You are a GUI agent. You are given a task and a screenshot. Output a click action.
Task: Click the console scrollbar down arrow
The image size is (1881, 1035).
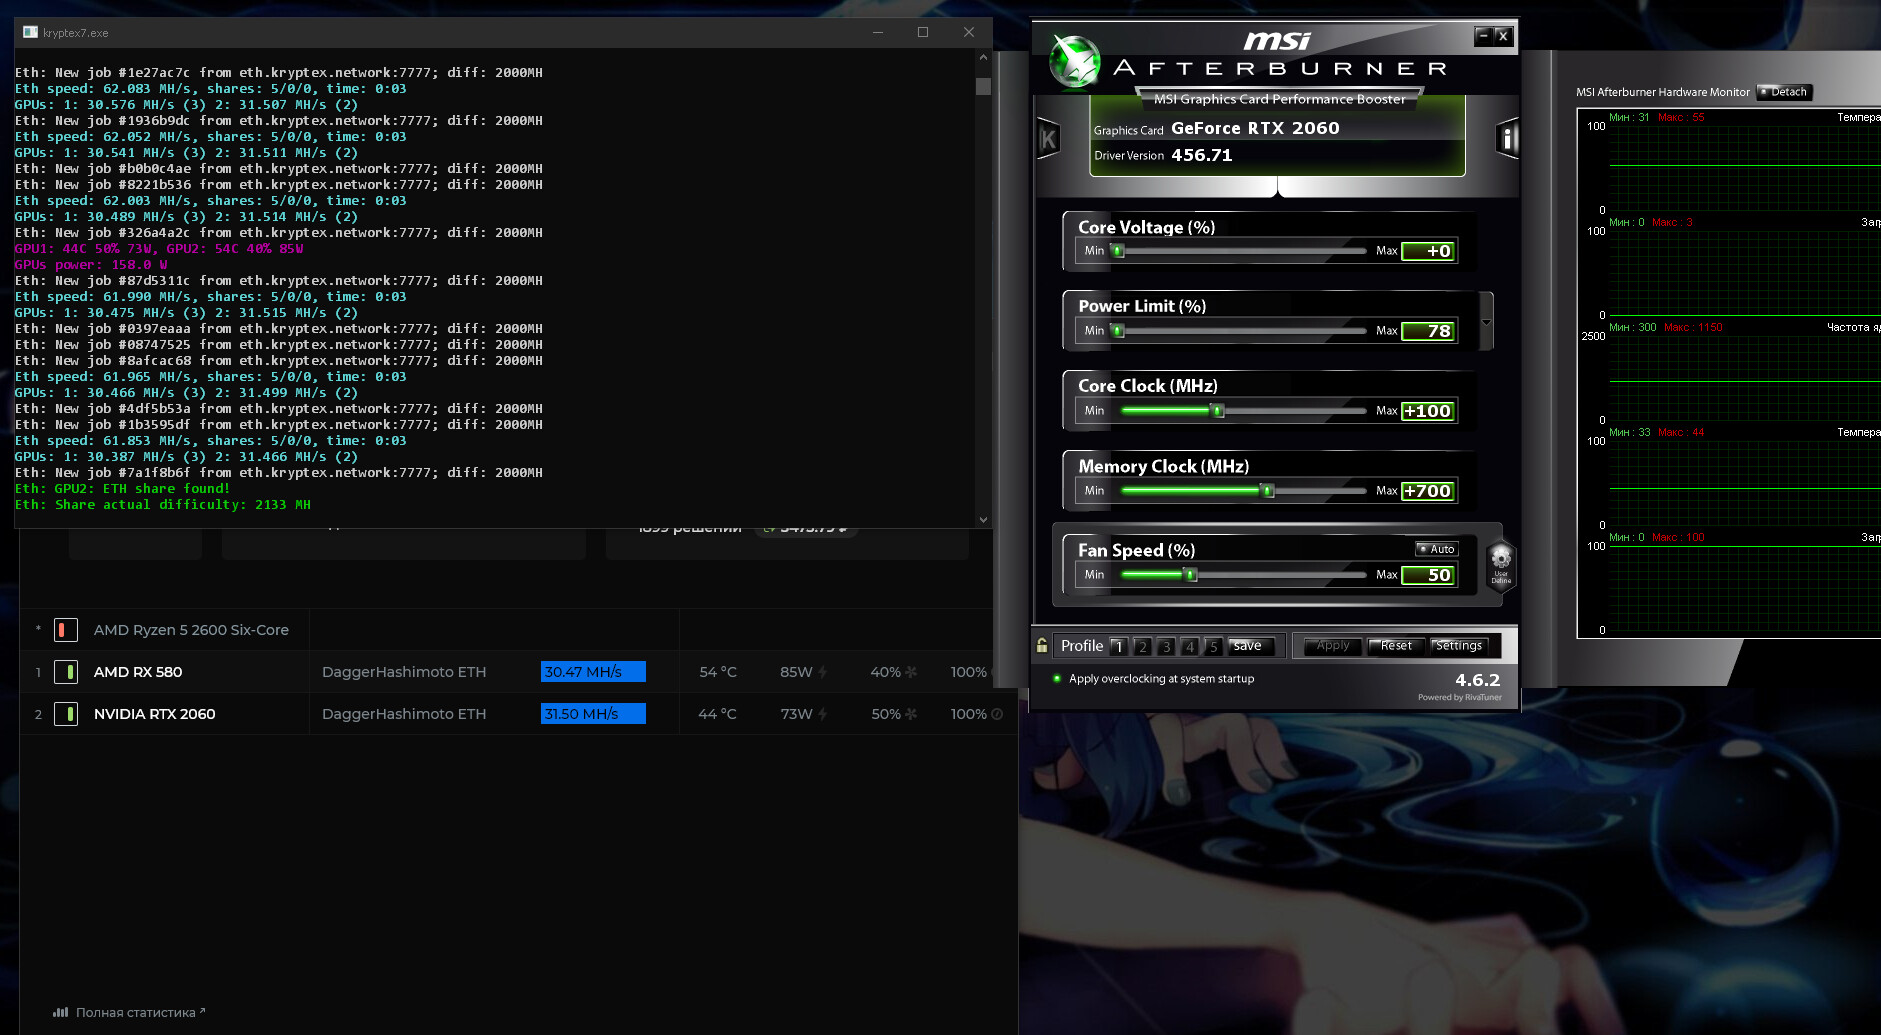(x=983, y=519)
